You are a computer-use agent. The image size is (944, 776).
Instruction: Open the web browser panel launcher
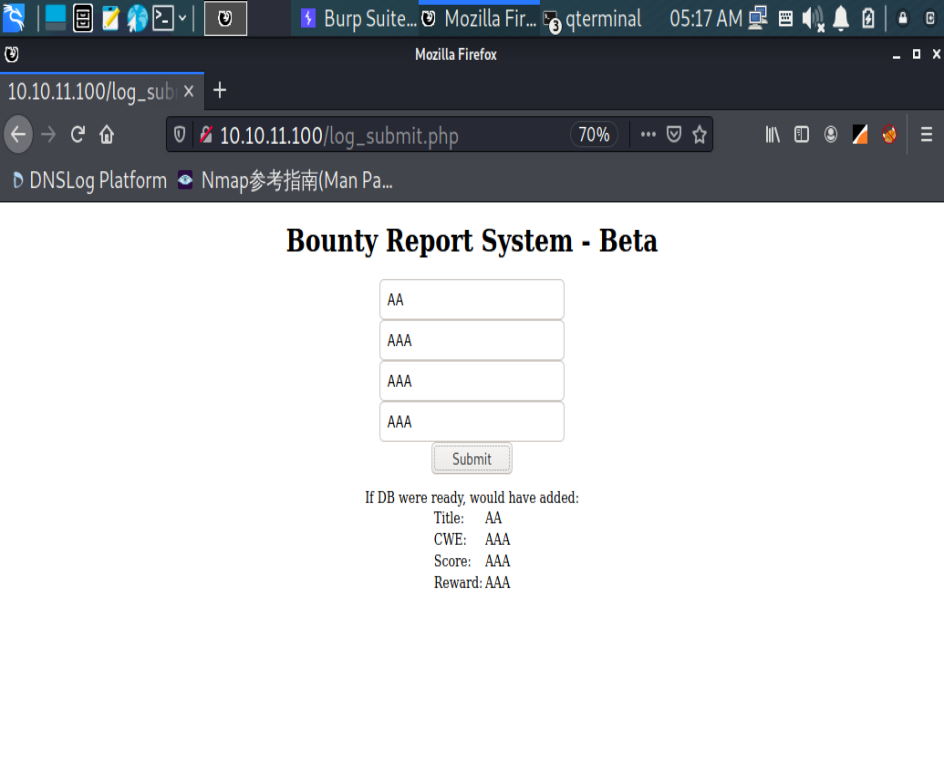coord(137,18)
